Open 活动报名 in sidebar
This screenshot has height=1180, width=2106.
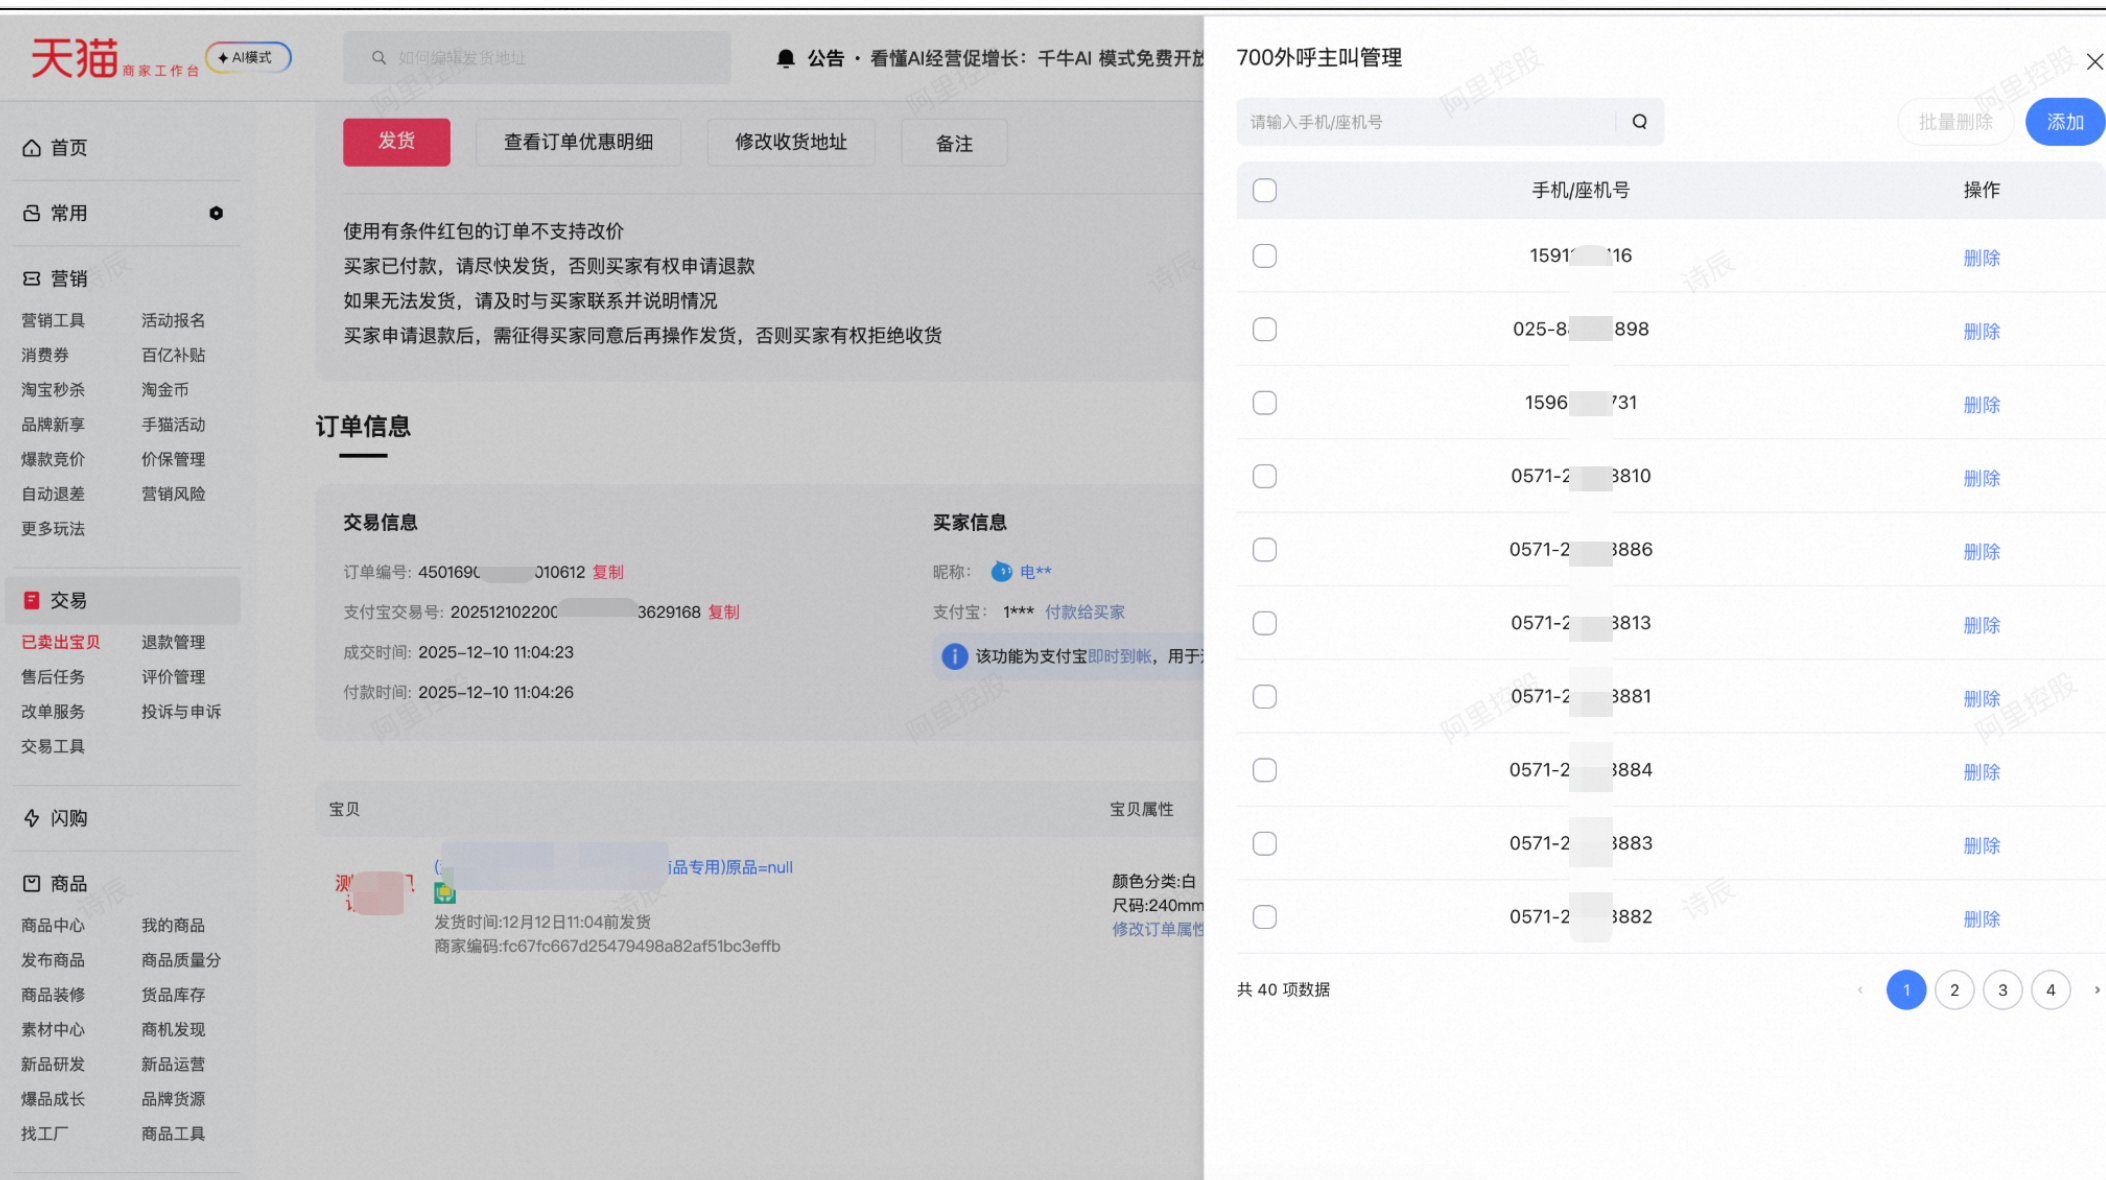tap(173, 320)
